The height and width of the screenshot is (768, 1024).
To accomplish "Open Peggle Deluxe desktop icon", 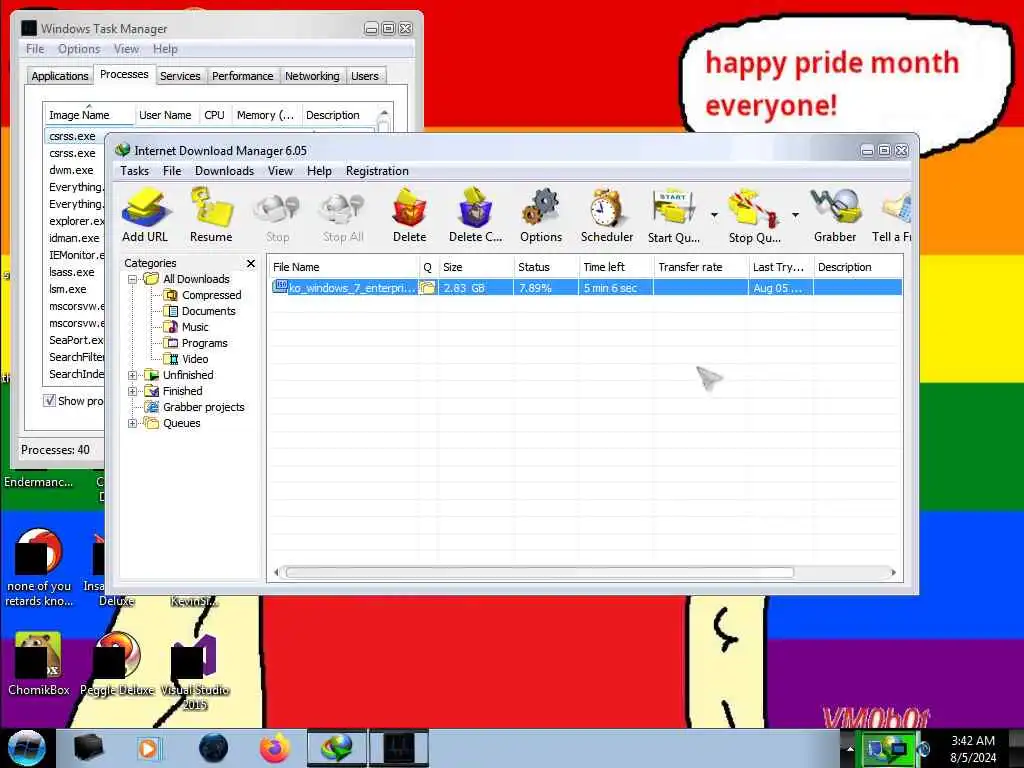I will (x=117, y=663).
